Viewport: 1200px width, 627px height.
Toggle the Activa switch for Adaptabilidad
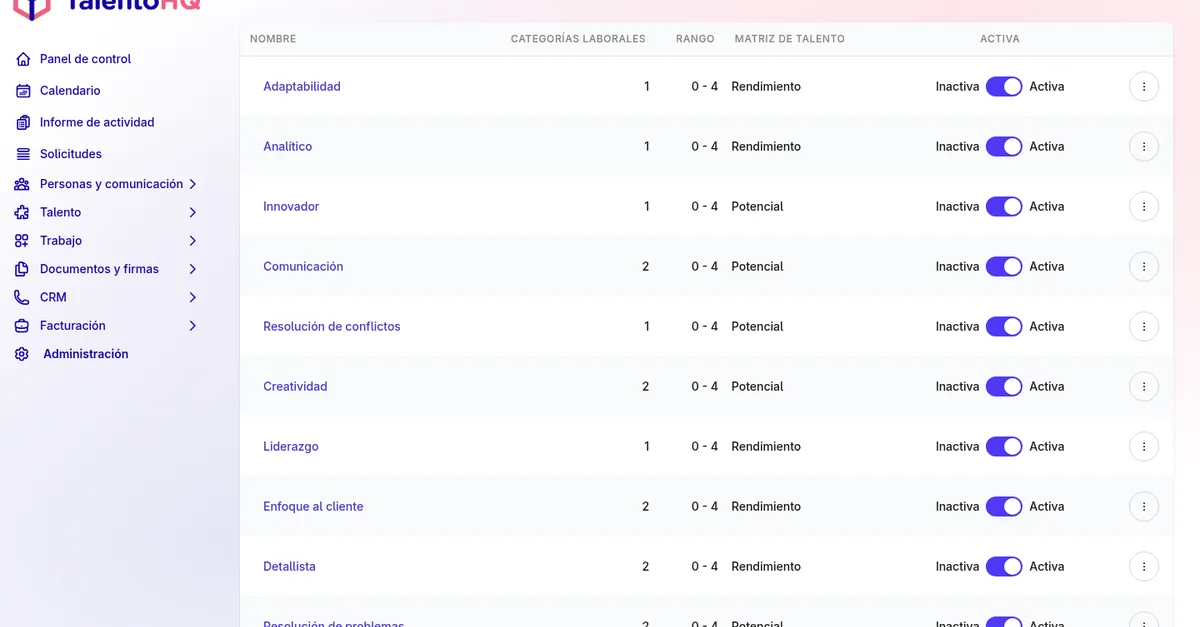pos(1004,86)
